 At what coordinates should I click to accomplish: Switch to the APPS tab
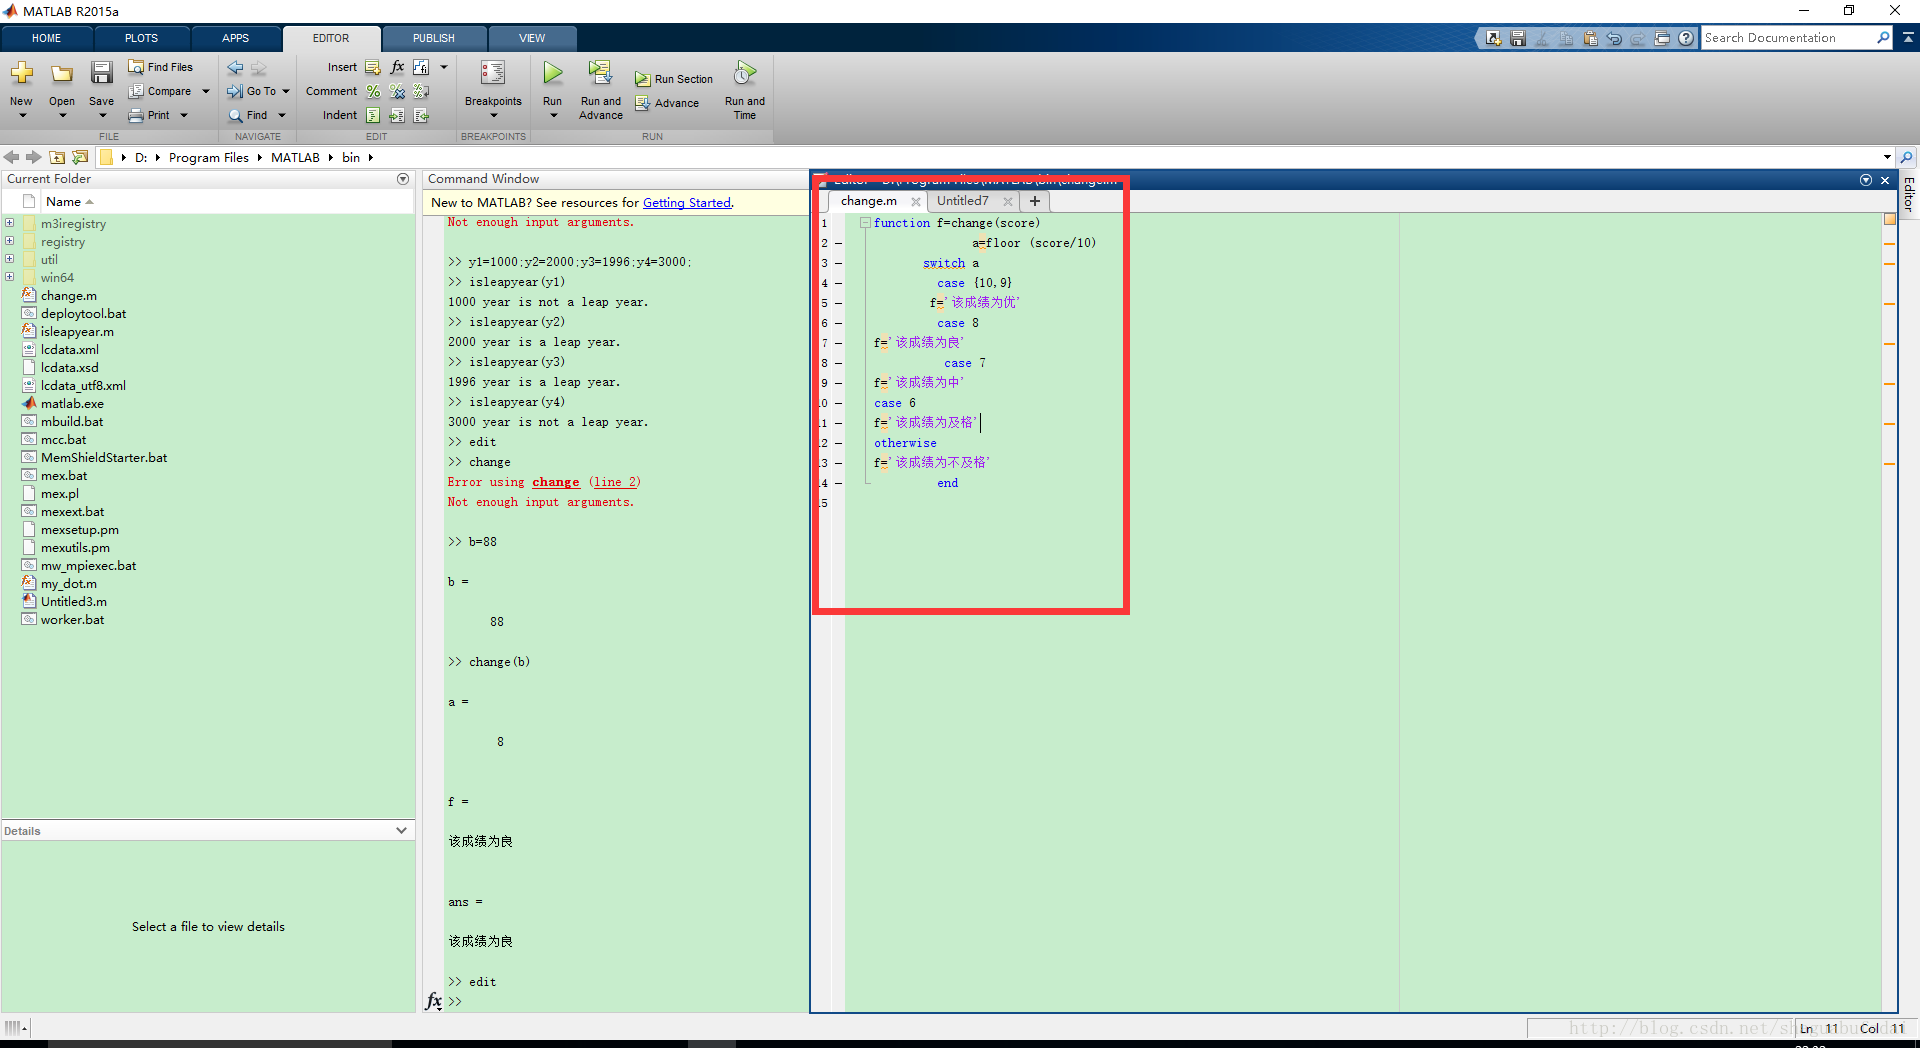(236, 38)
